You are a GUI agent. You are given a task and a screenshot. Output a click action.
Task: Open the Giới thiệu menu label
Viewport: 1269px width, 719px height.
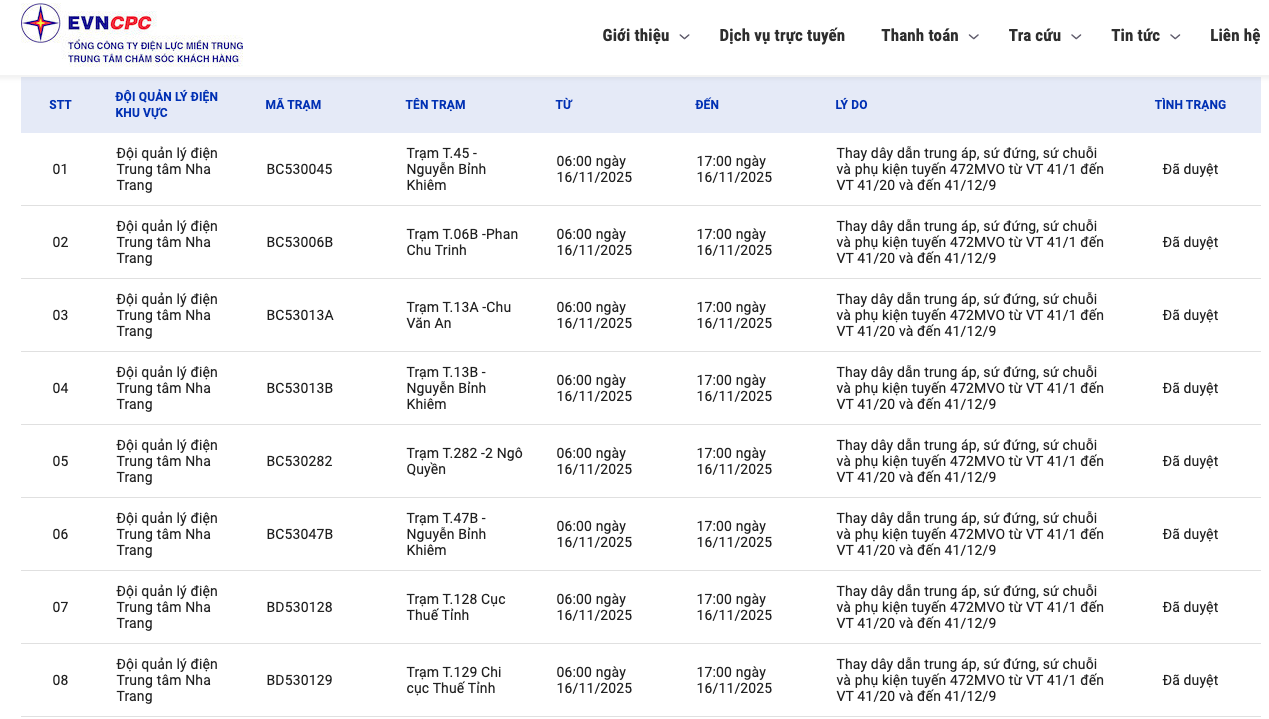pos(635,36)
